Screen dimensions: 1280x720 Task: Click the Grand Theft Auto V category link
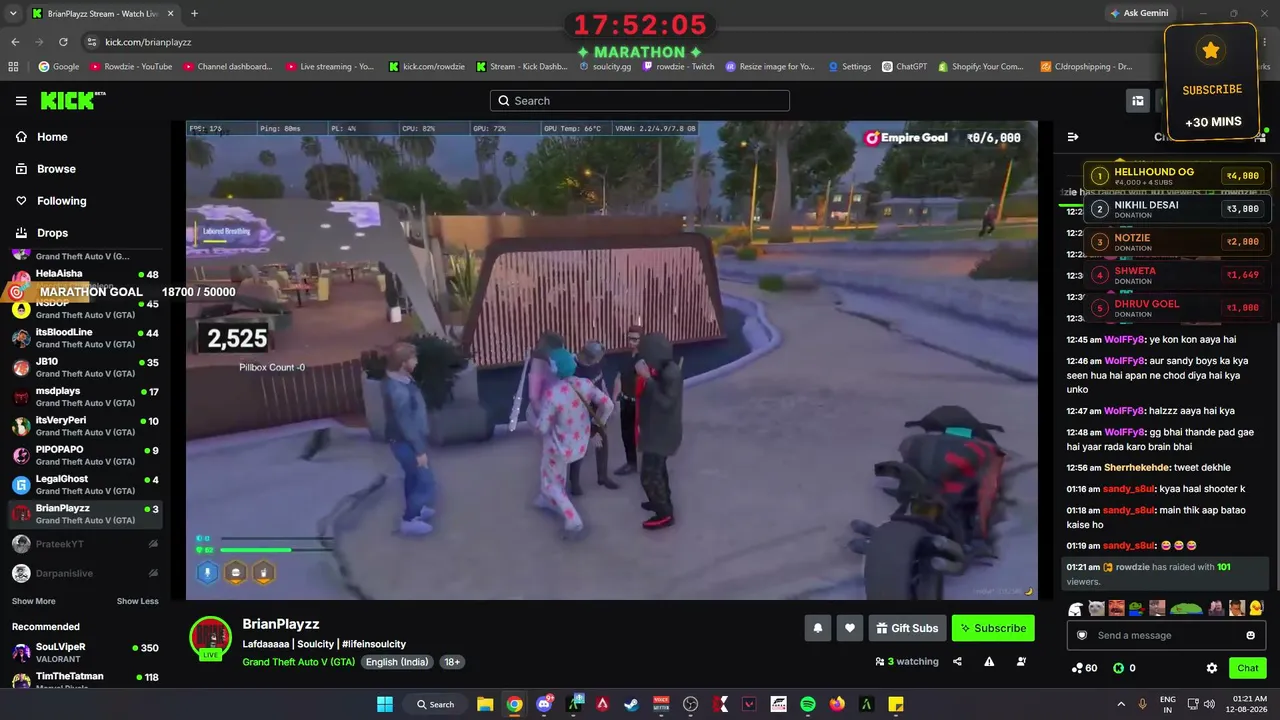coord(299,662)
